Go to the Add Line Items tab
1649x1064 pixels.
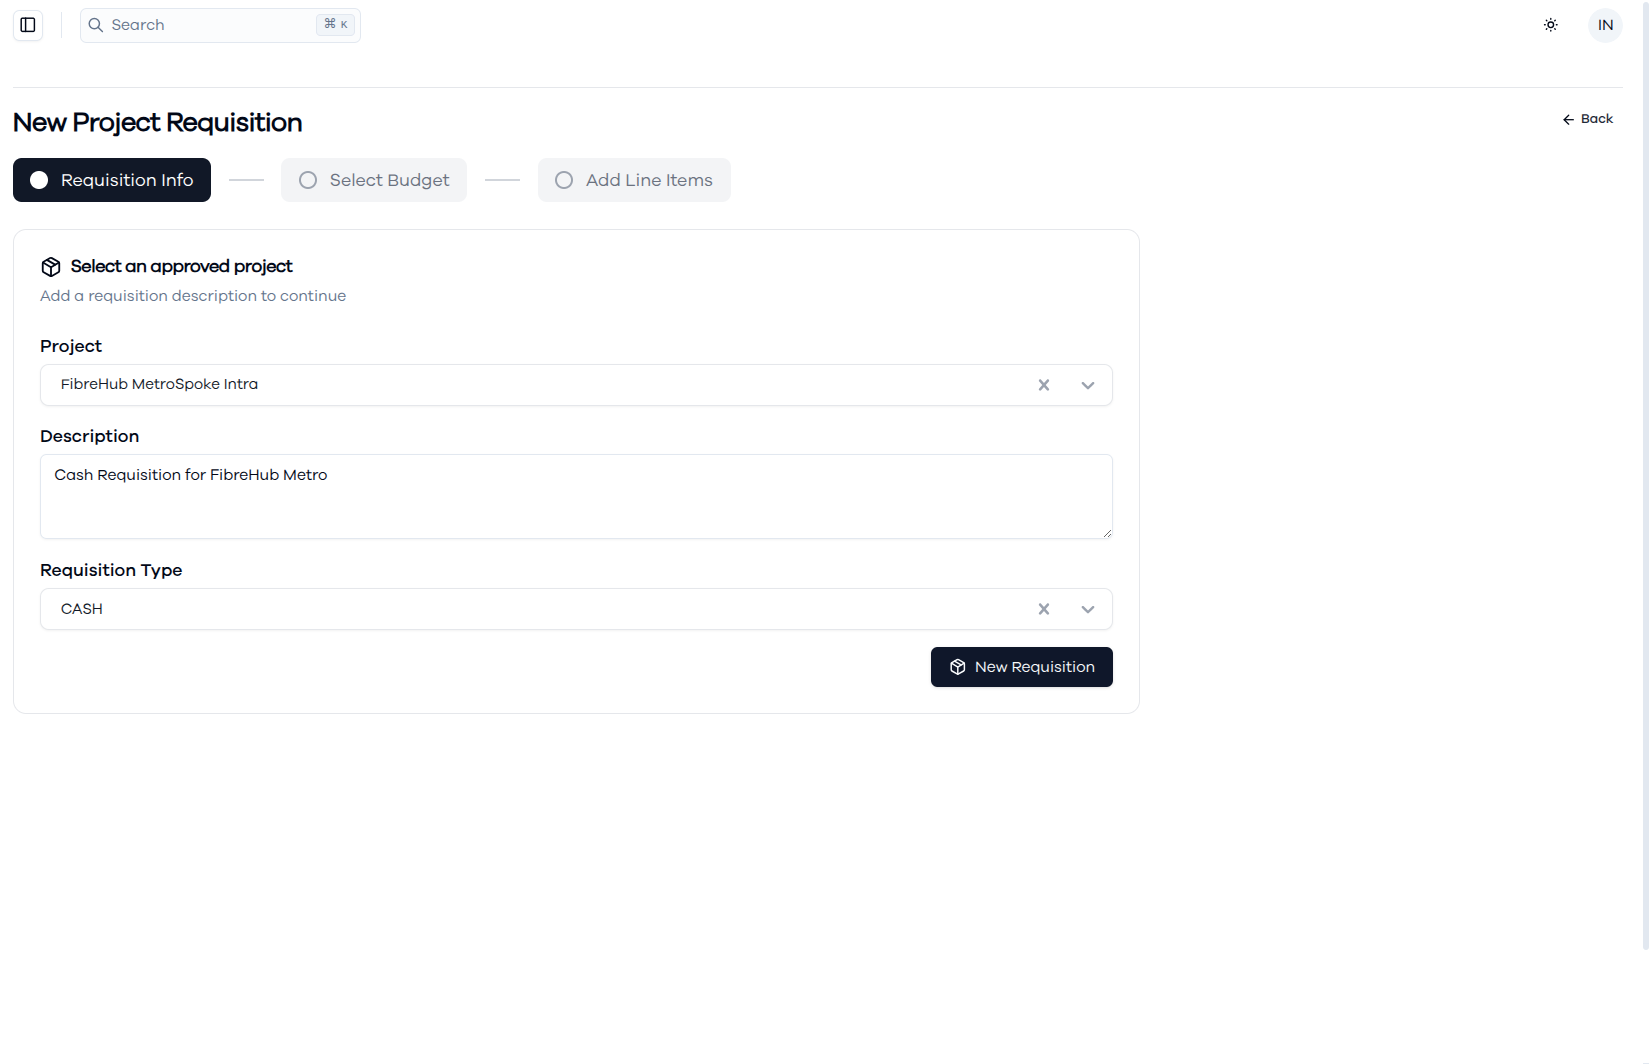point(634,180)
